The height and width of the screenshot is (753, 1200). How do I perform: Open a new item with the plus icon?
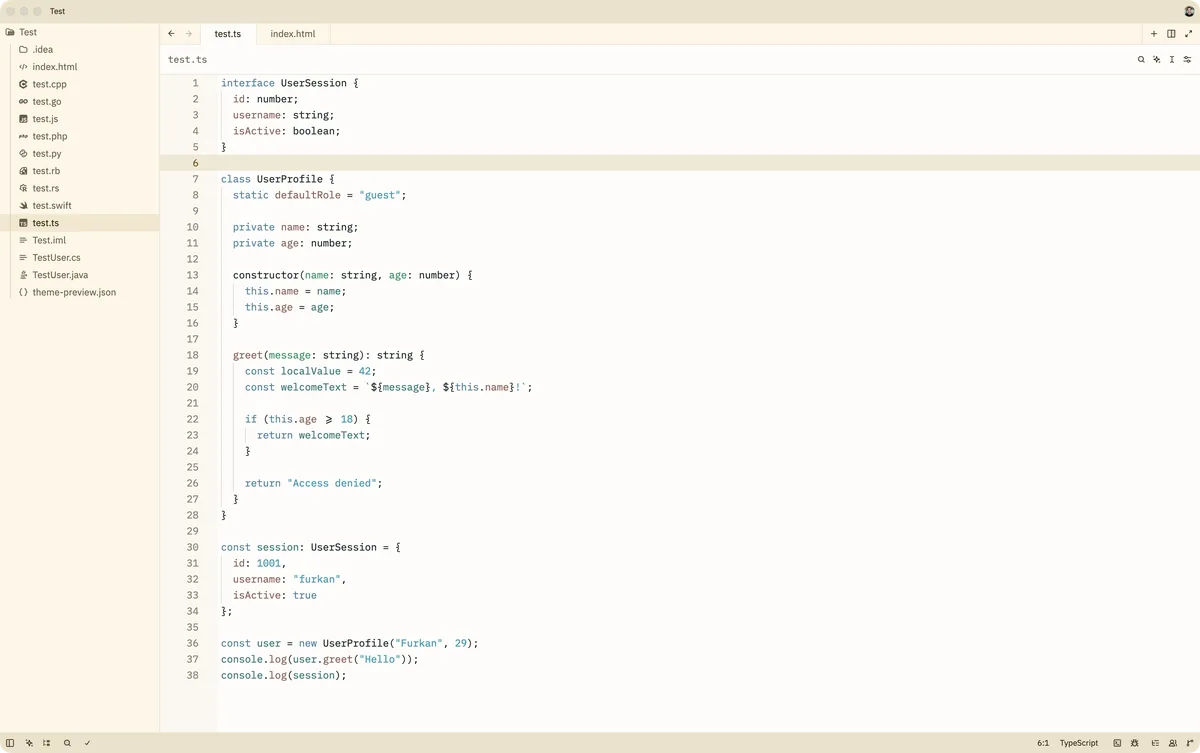1154,33
